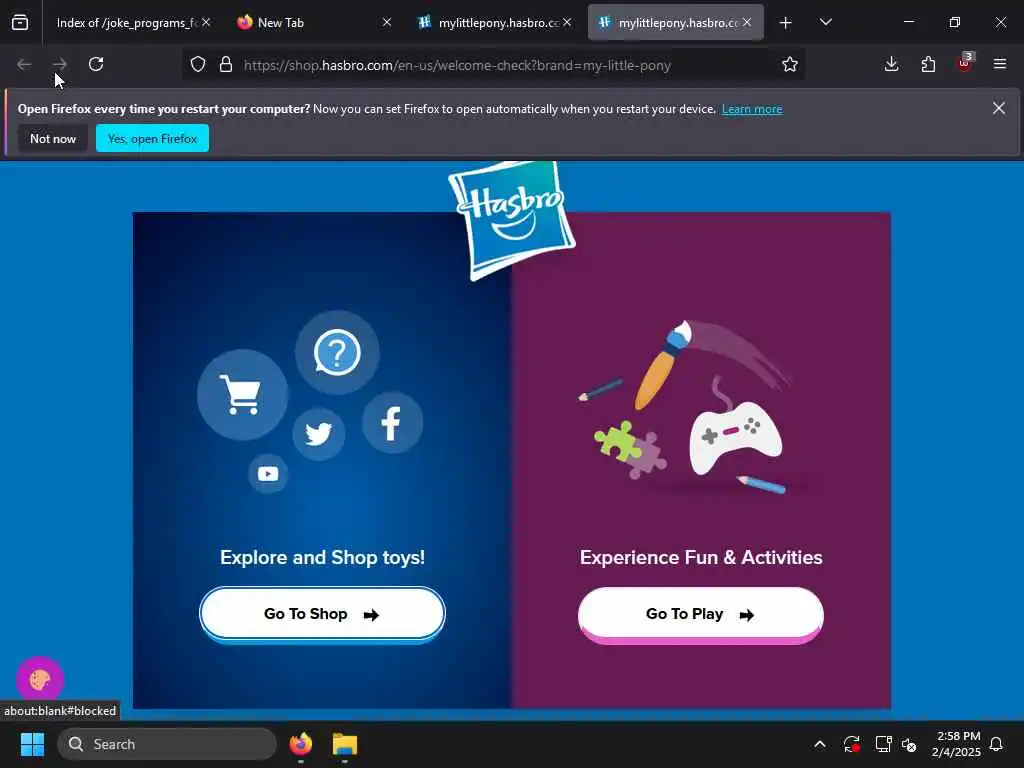Follow the Learn more link

tap(752, 109)
